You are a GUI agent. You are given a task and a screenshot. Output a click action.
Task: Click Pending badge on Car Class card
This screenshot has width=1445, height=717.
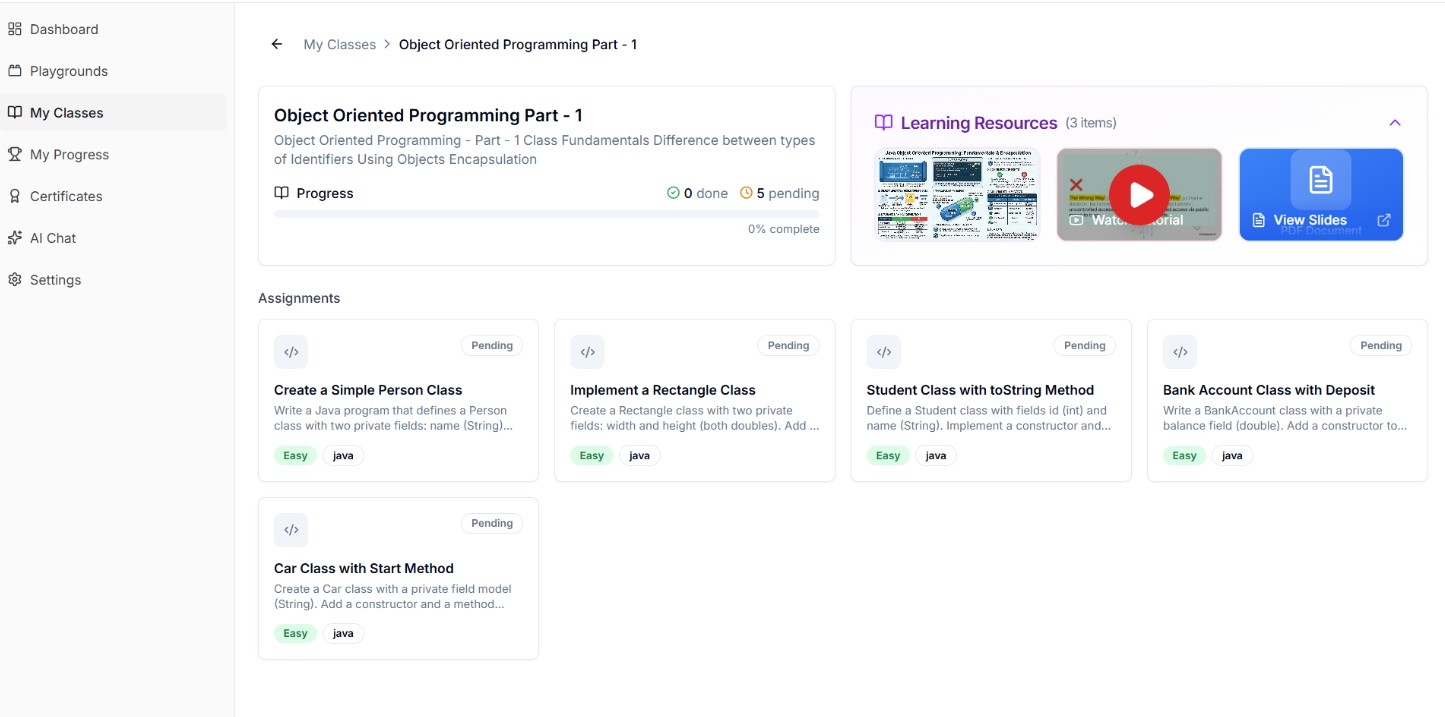coord(492,523)
